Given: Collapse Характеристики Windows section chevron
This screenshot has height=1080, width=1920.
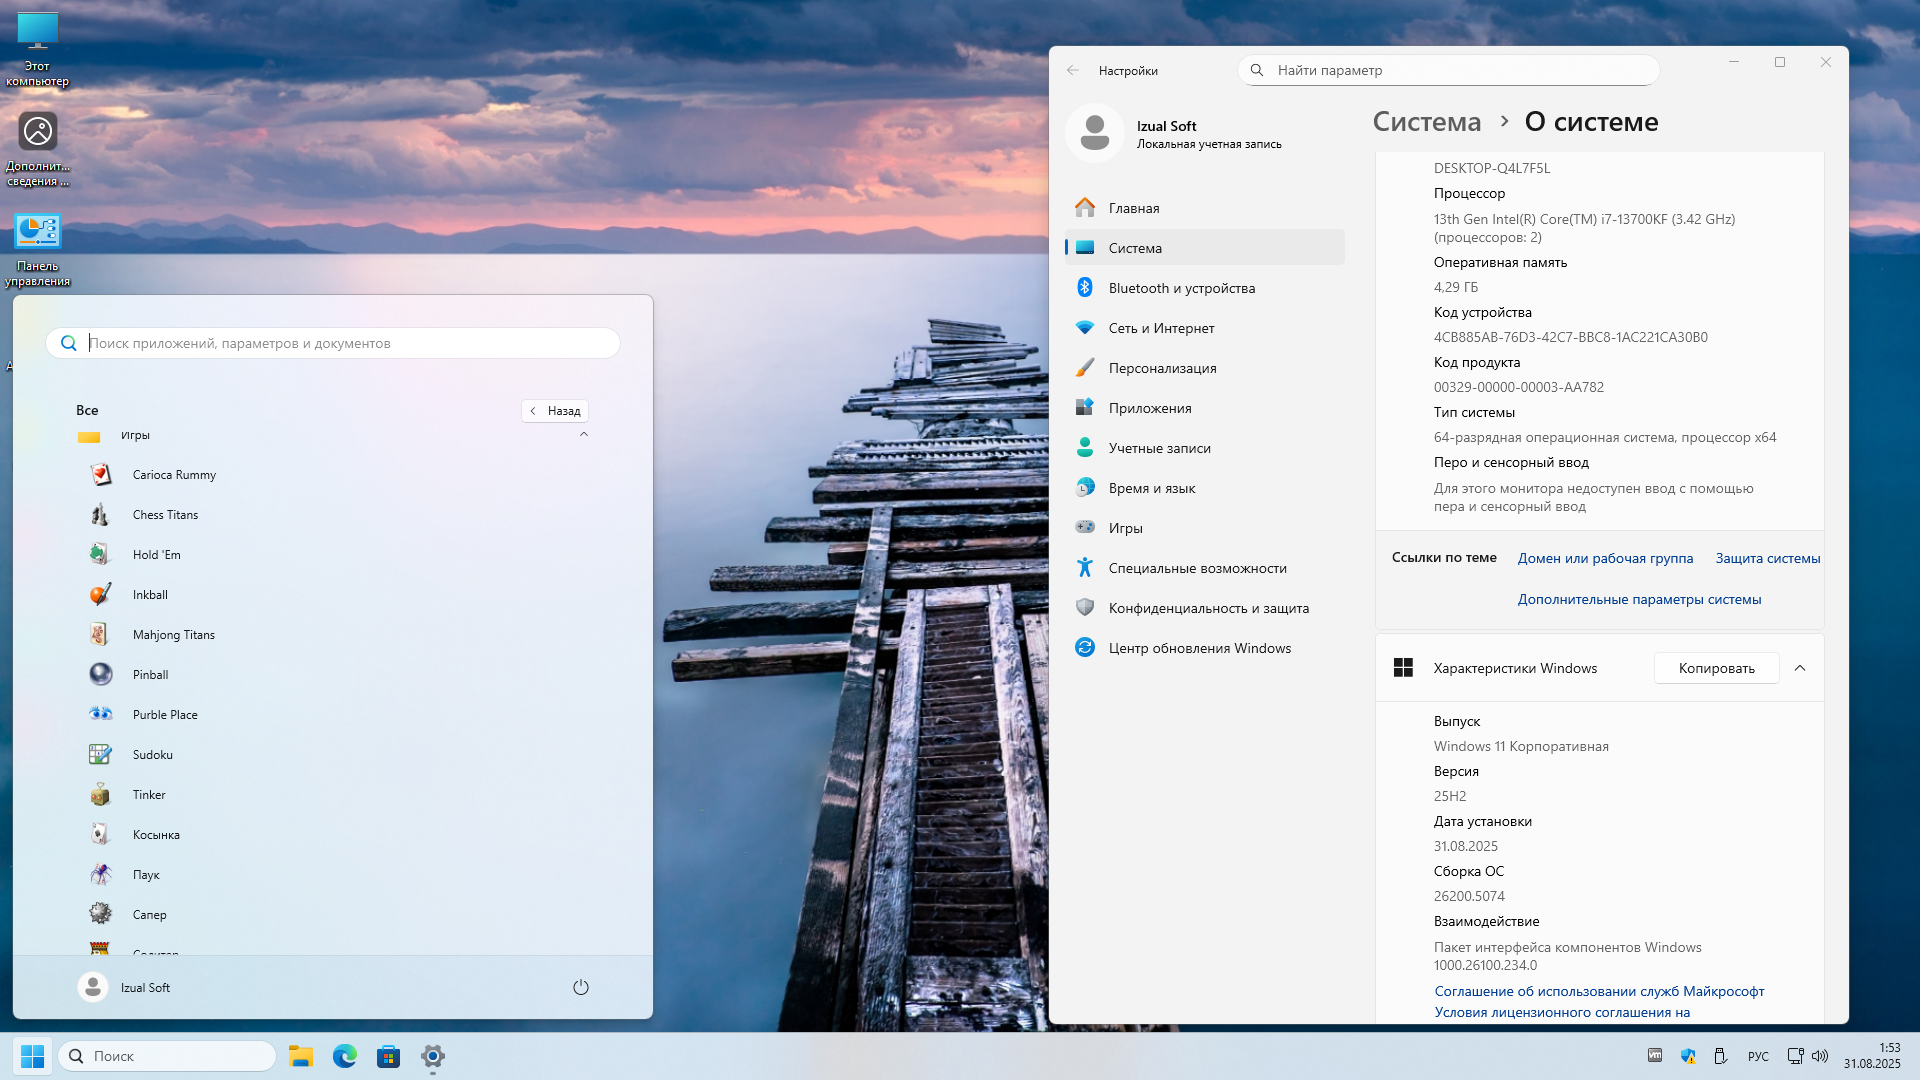Looking at the screenshot, I should pyautogui.click(x=1800, y=668).
